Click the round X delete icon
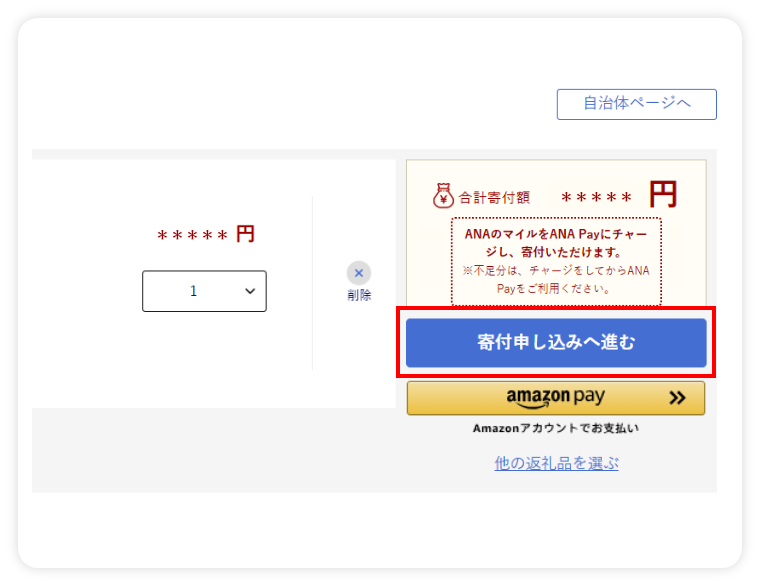The image size is (760, 586). pyautogui.click(x=359, y=273)
